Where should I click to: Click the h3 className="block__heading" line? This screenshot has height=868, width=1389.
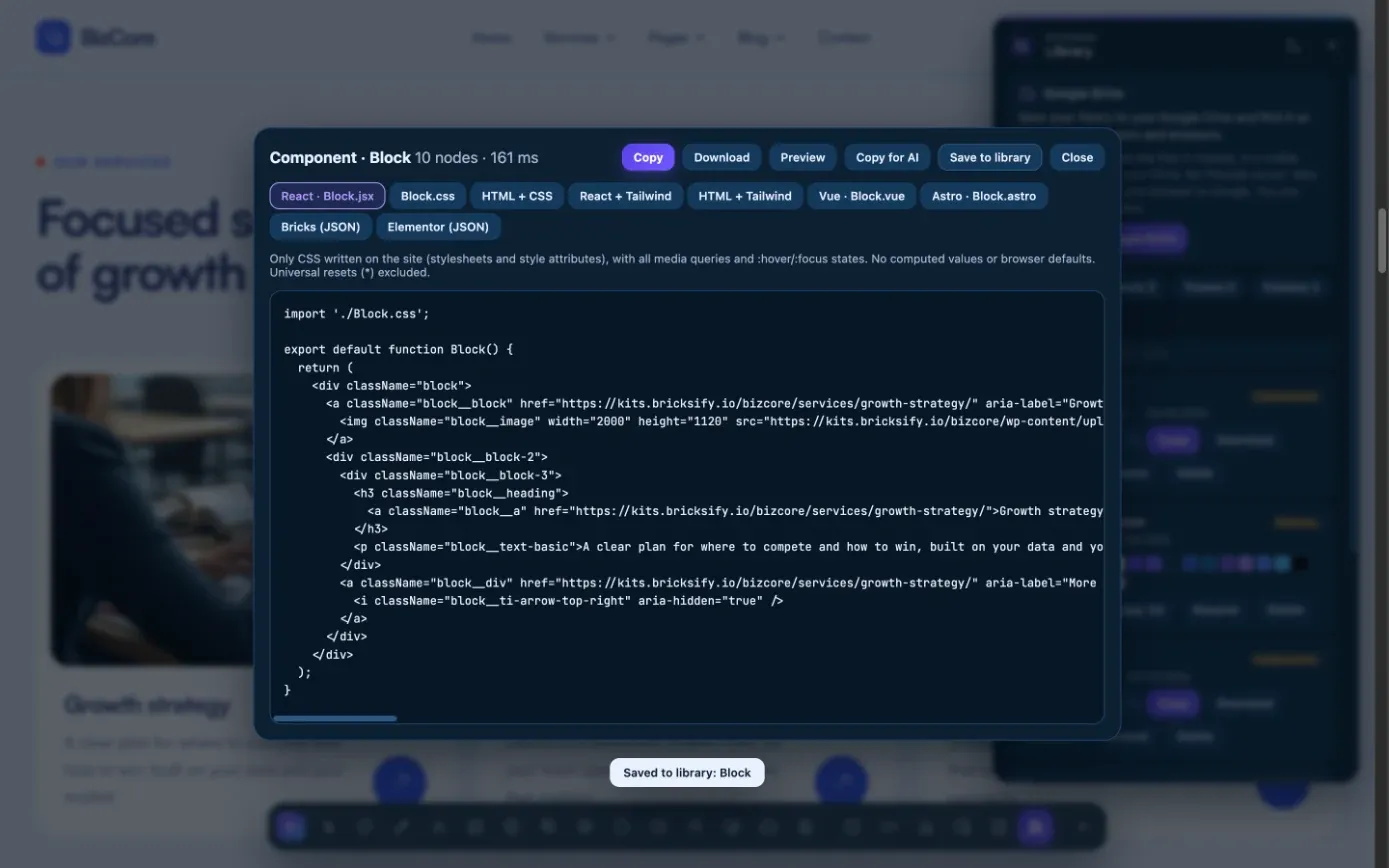461,493
